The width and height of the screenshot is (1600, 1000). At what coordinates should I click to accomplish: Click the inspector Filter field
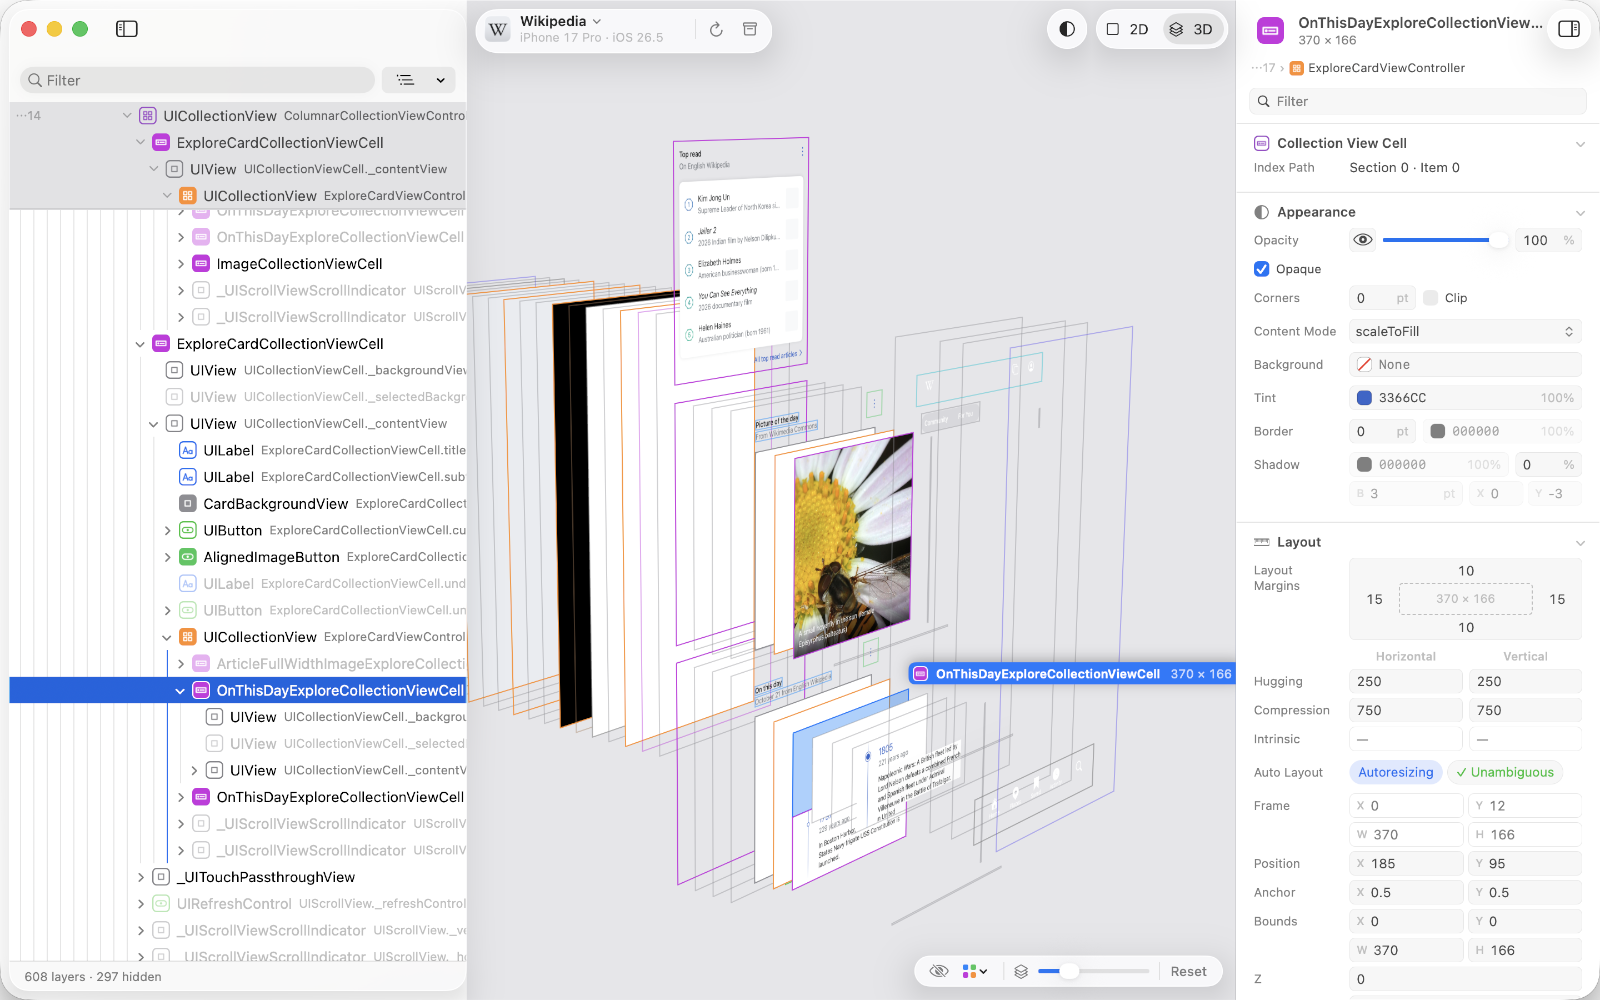click(1418, 101)
